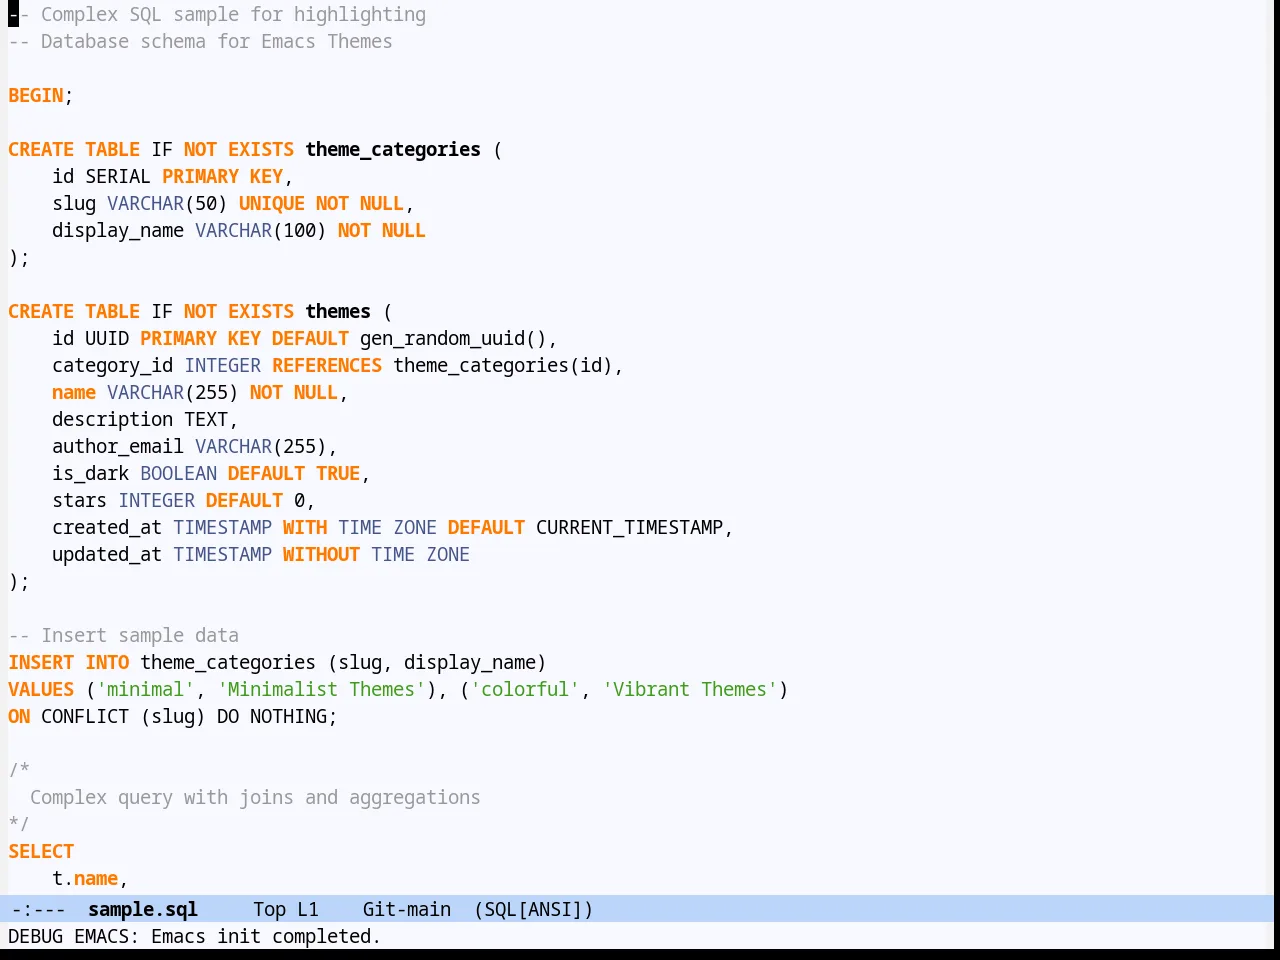Viewport: 1280px width, 960px height.
Task: Click the 'stars' column name
Action: click(x=80, y=500)
